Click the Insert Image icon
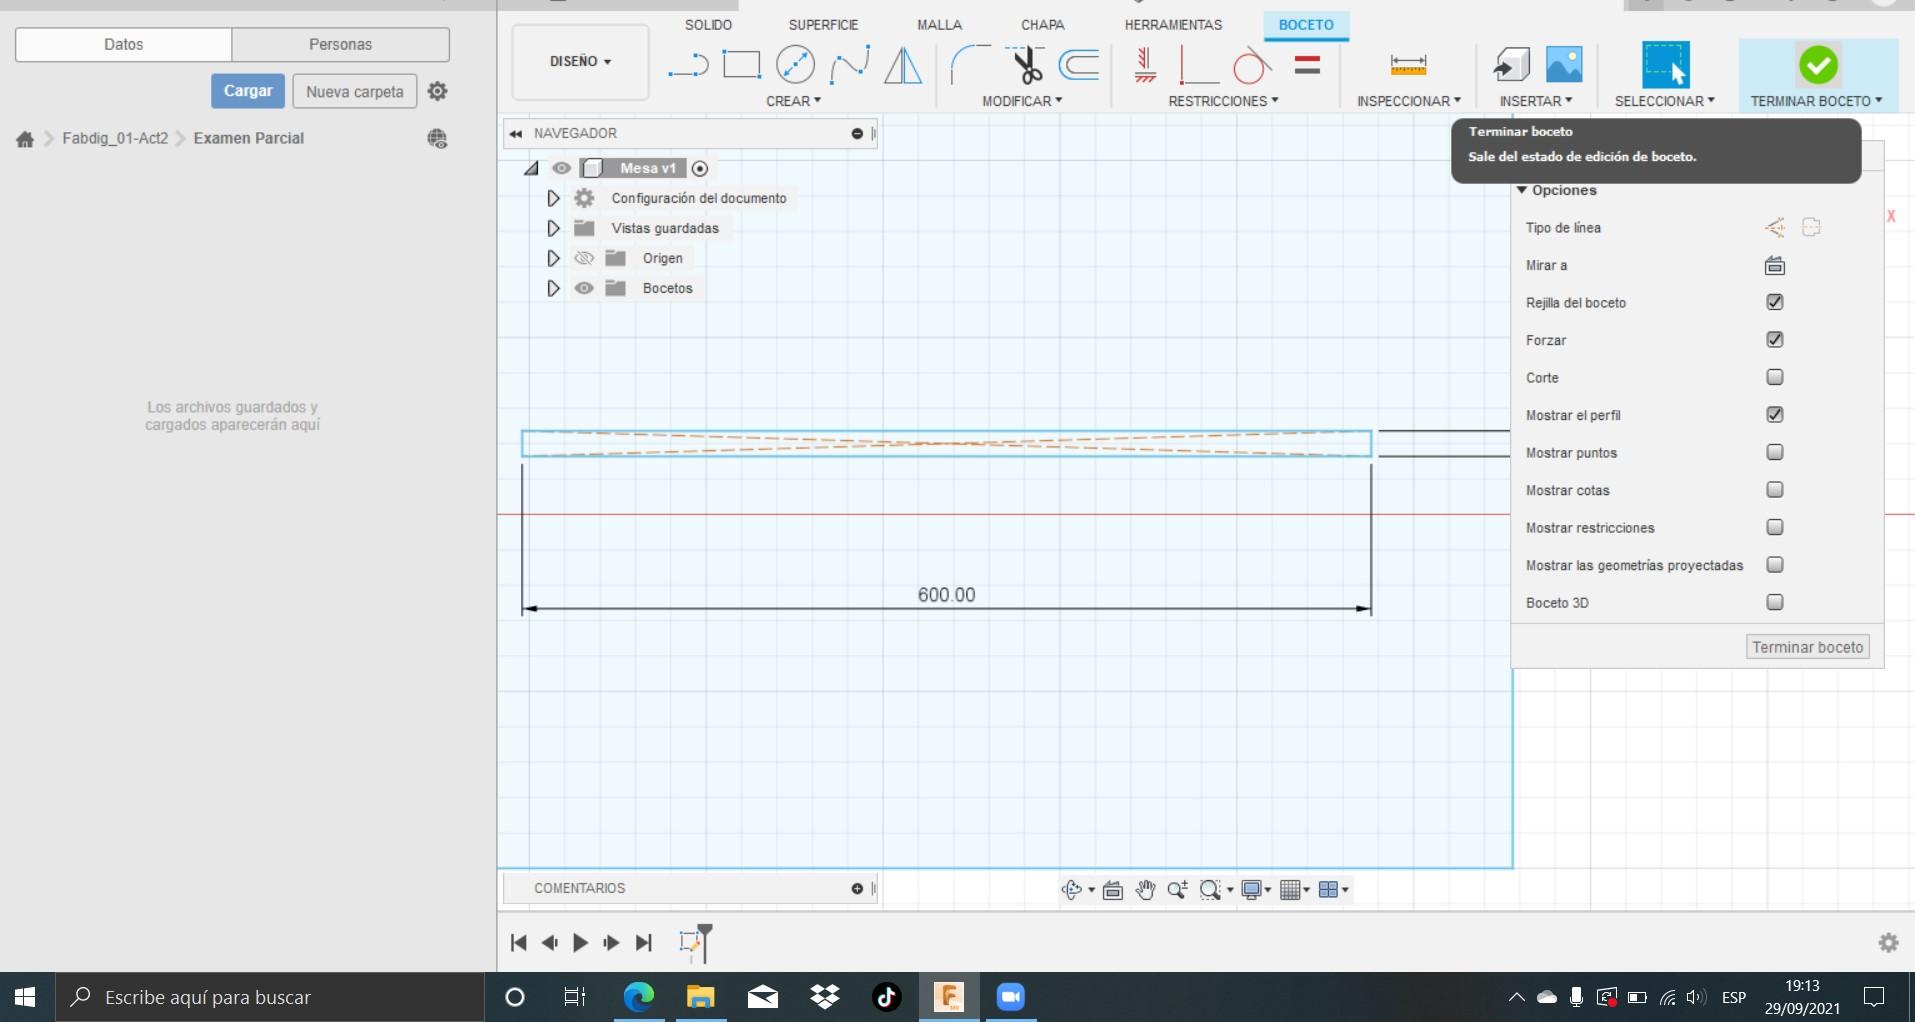 point(1564,65)
